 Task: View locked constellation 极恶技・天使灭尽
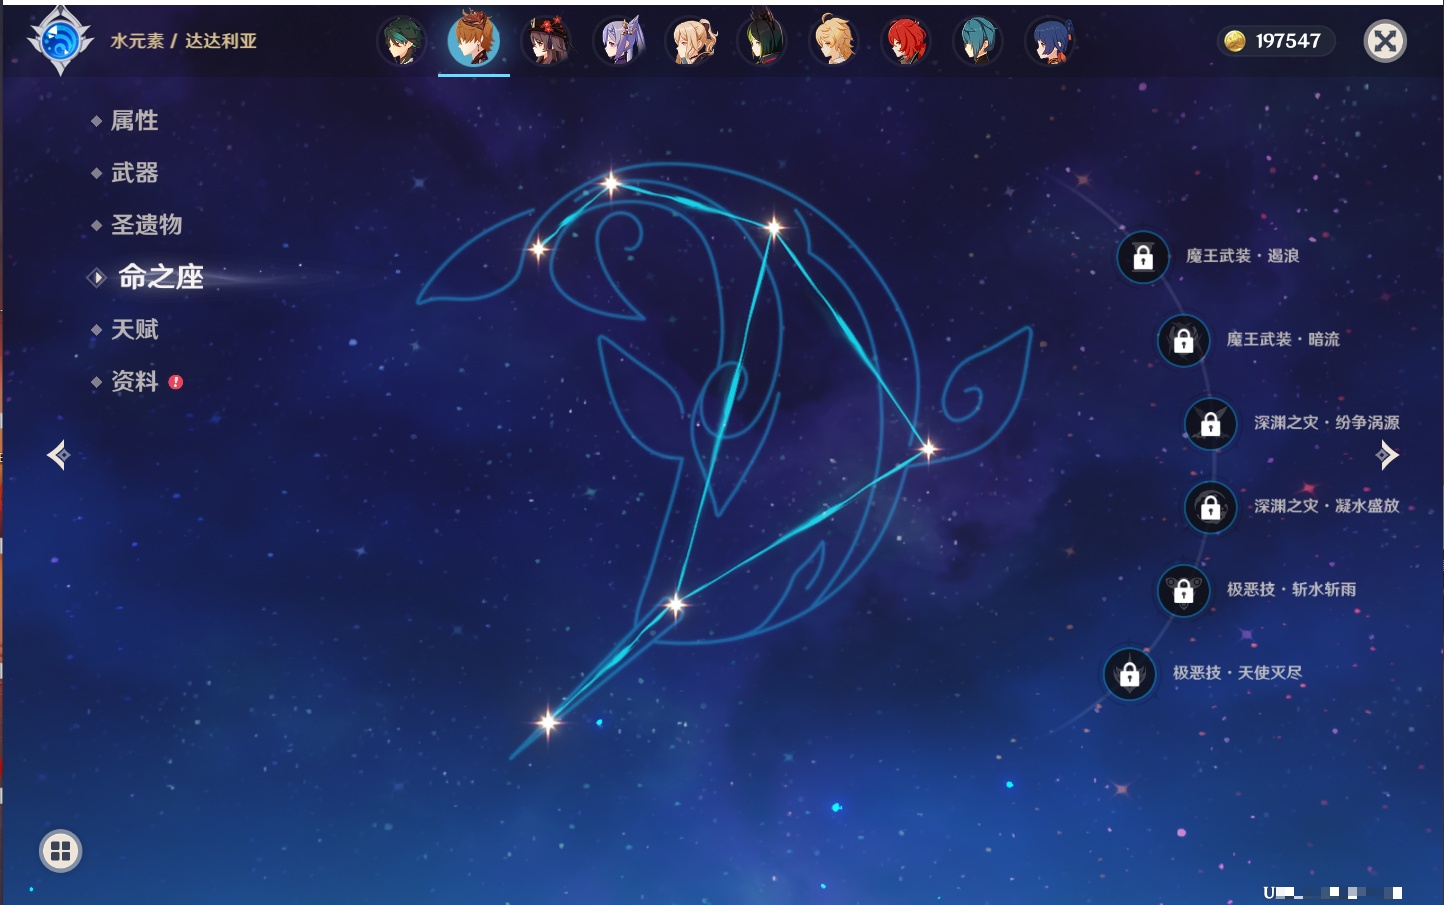coord(1130,674)
